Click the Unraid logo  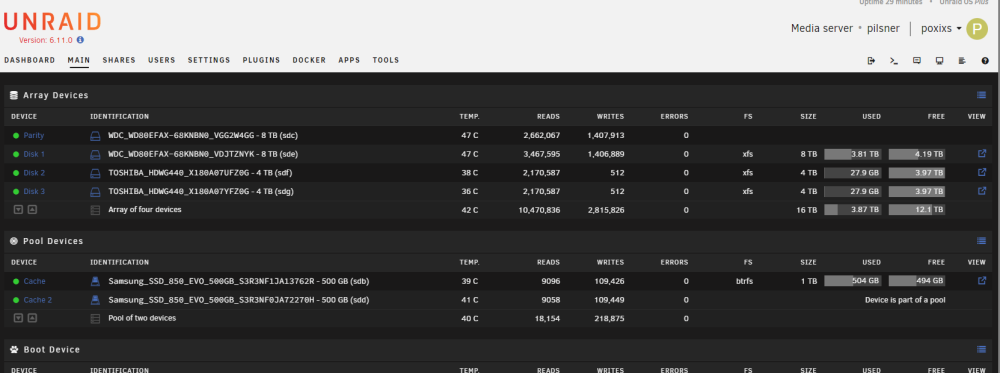[x=52, y=22]
